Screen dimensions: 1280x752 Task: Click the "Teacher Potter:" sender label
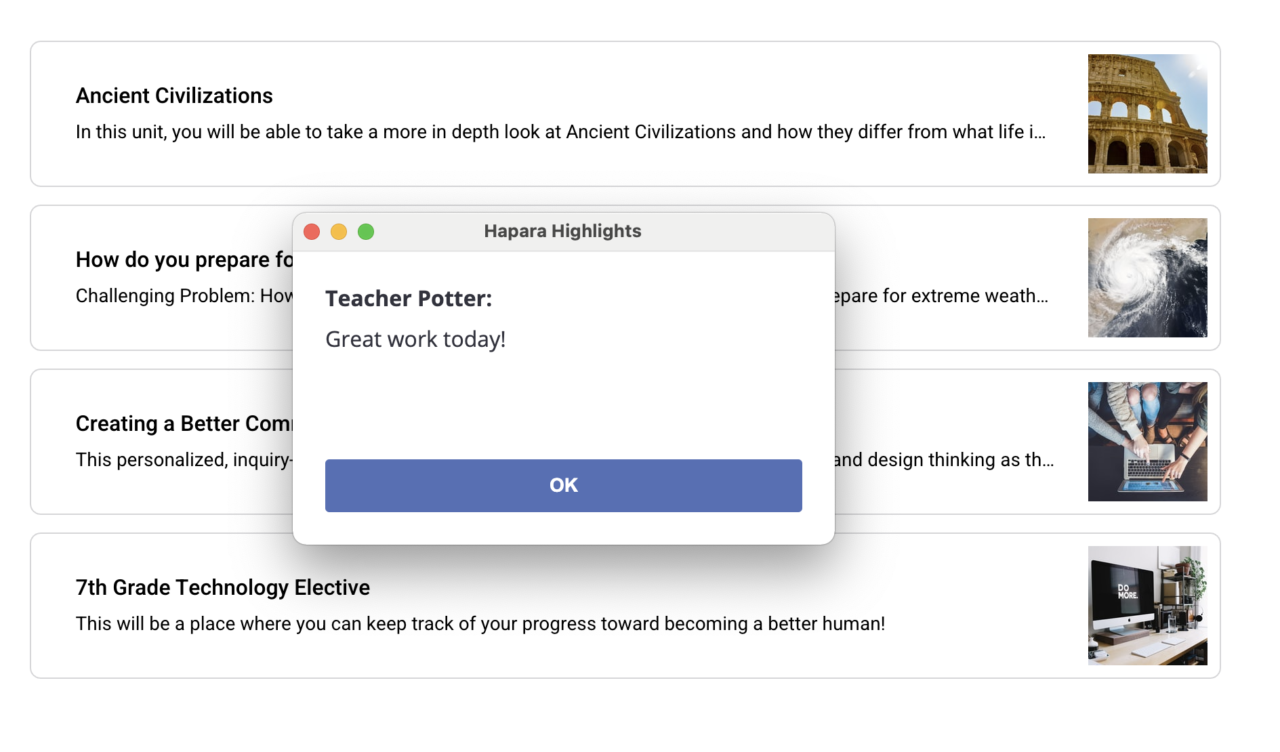click(x=408, y=299)
